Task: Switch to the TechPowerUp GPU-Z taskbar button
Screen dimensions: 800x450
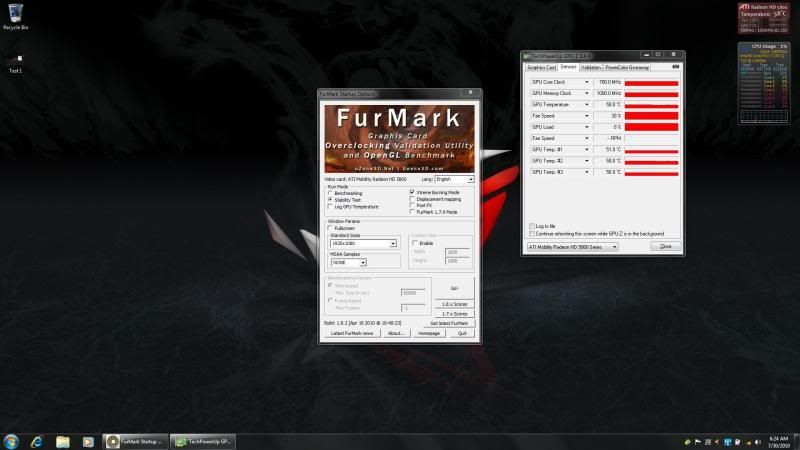Action: pyautogui.click(x=203, y=441)
